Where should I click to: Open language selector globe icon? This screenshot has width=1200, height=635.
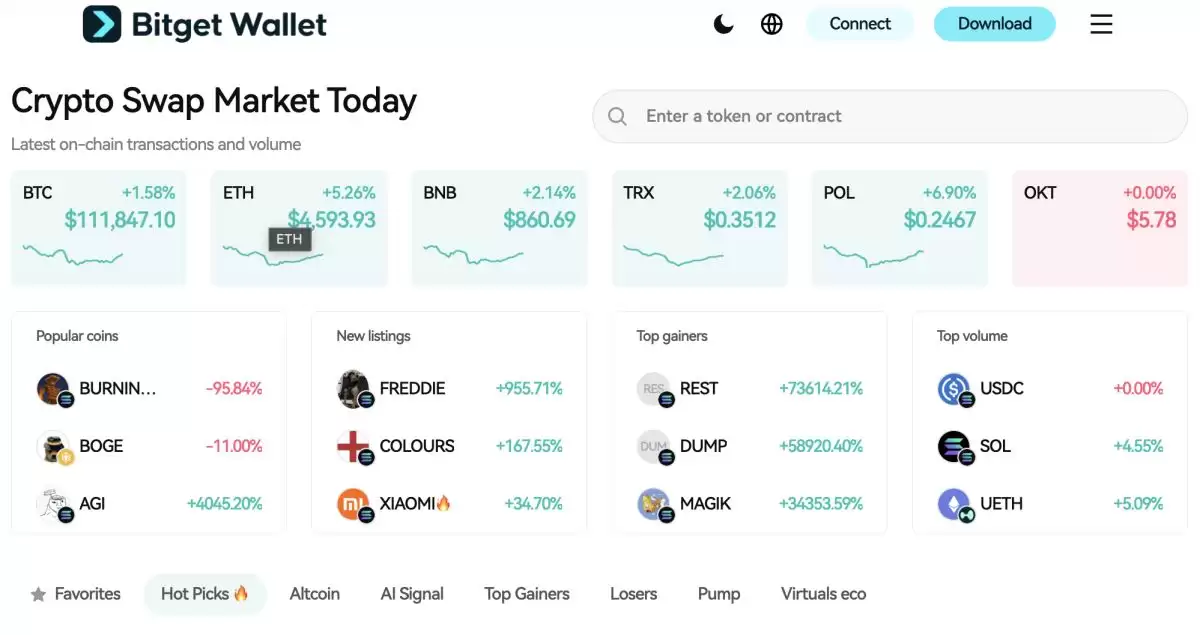point(772,24)
